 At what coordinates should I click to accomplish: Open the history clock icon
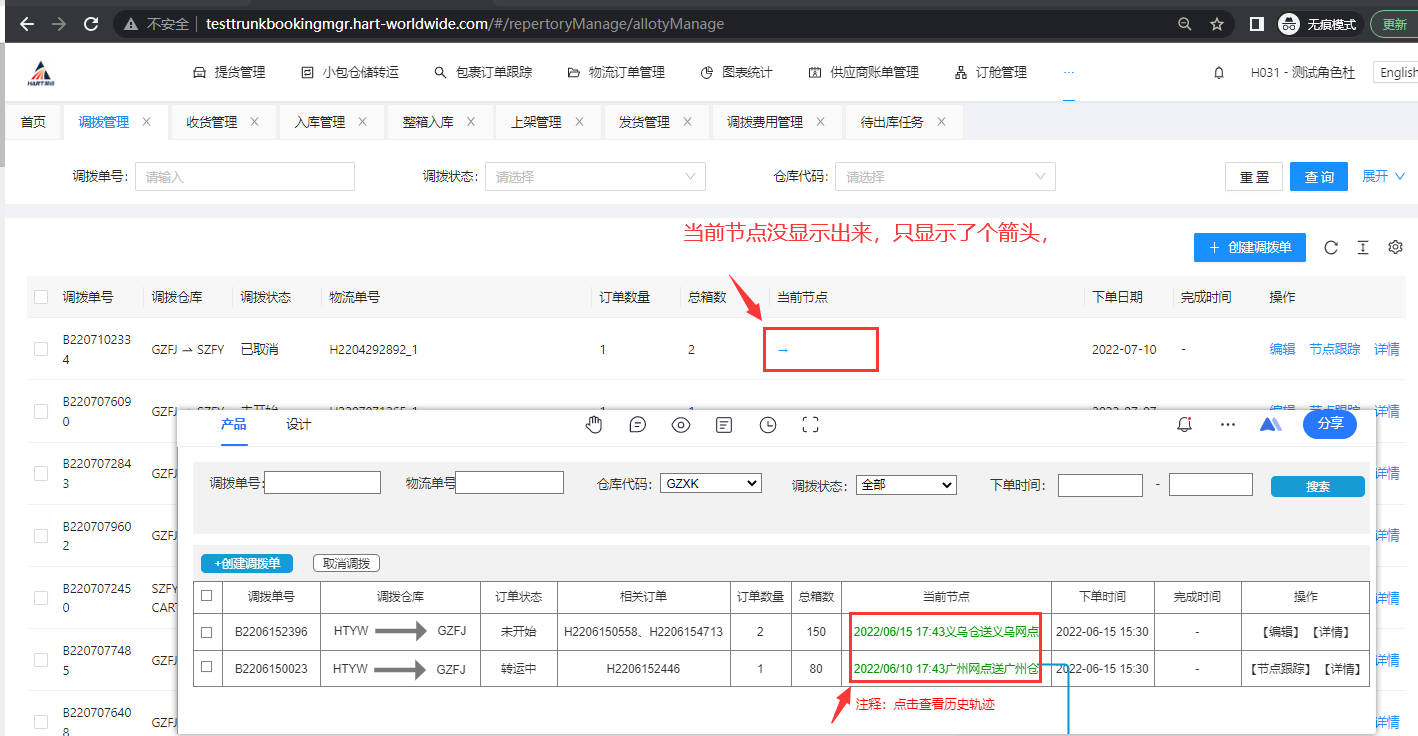click(768, 425)
